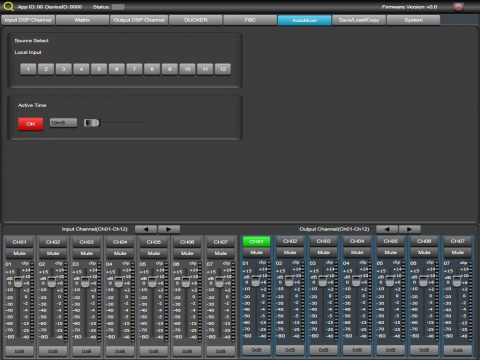
Task: Toggle Local Input source 9
Action: pyautogui.click(x=170, y=69)
